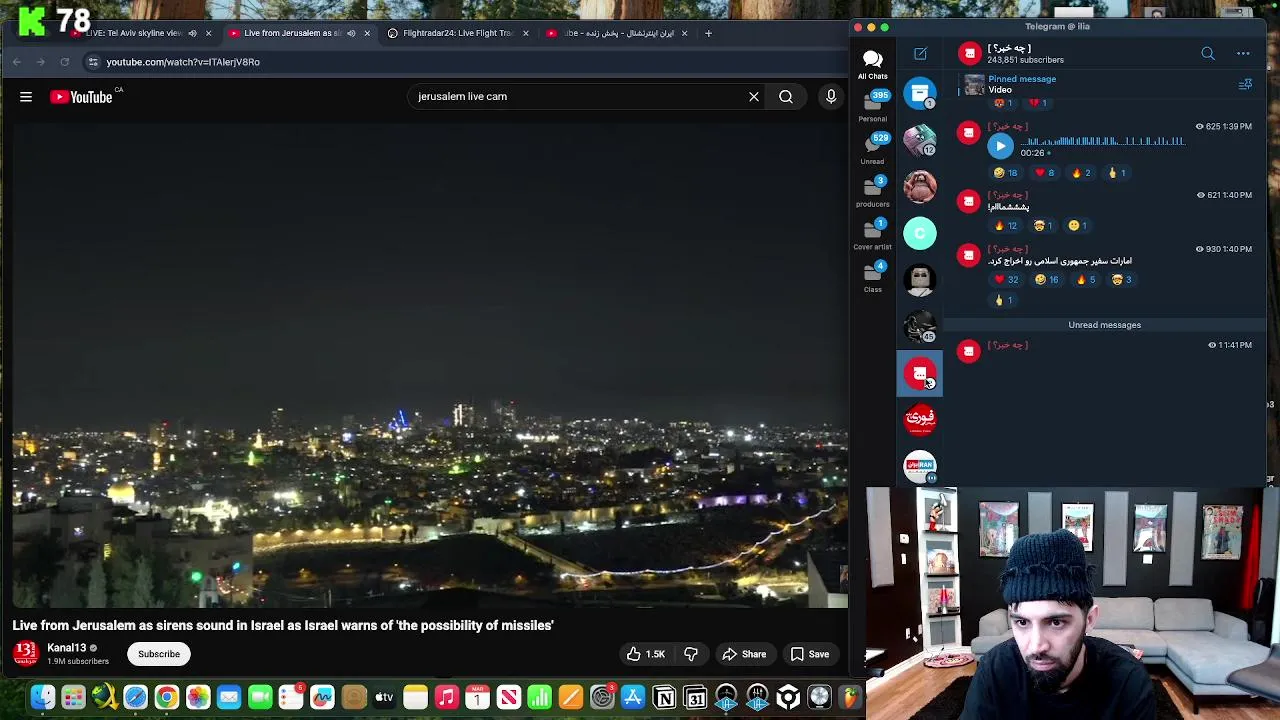Open the pinned messages list icon

[x=1245, y=85]
